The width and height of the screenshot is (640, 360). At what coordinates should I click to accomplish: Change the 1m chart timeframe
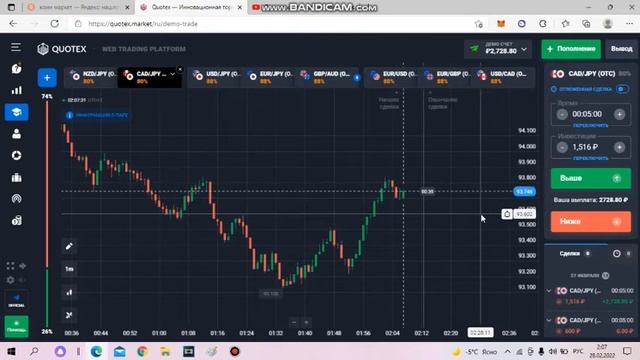(x=69, y=269)
